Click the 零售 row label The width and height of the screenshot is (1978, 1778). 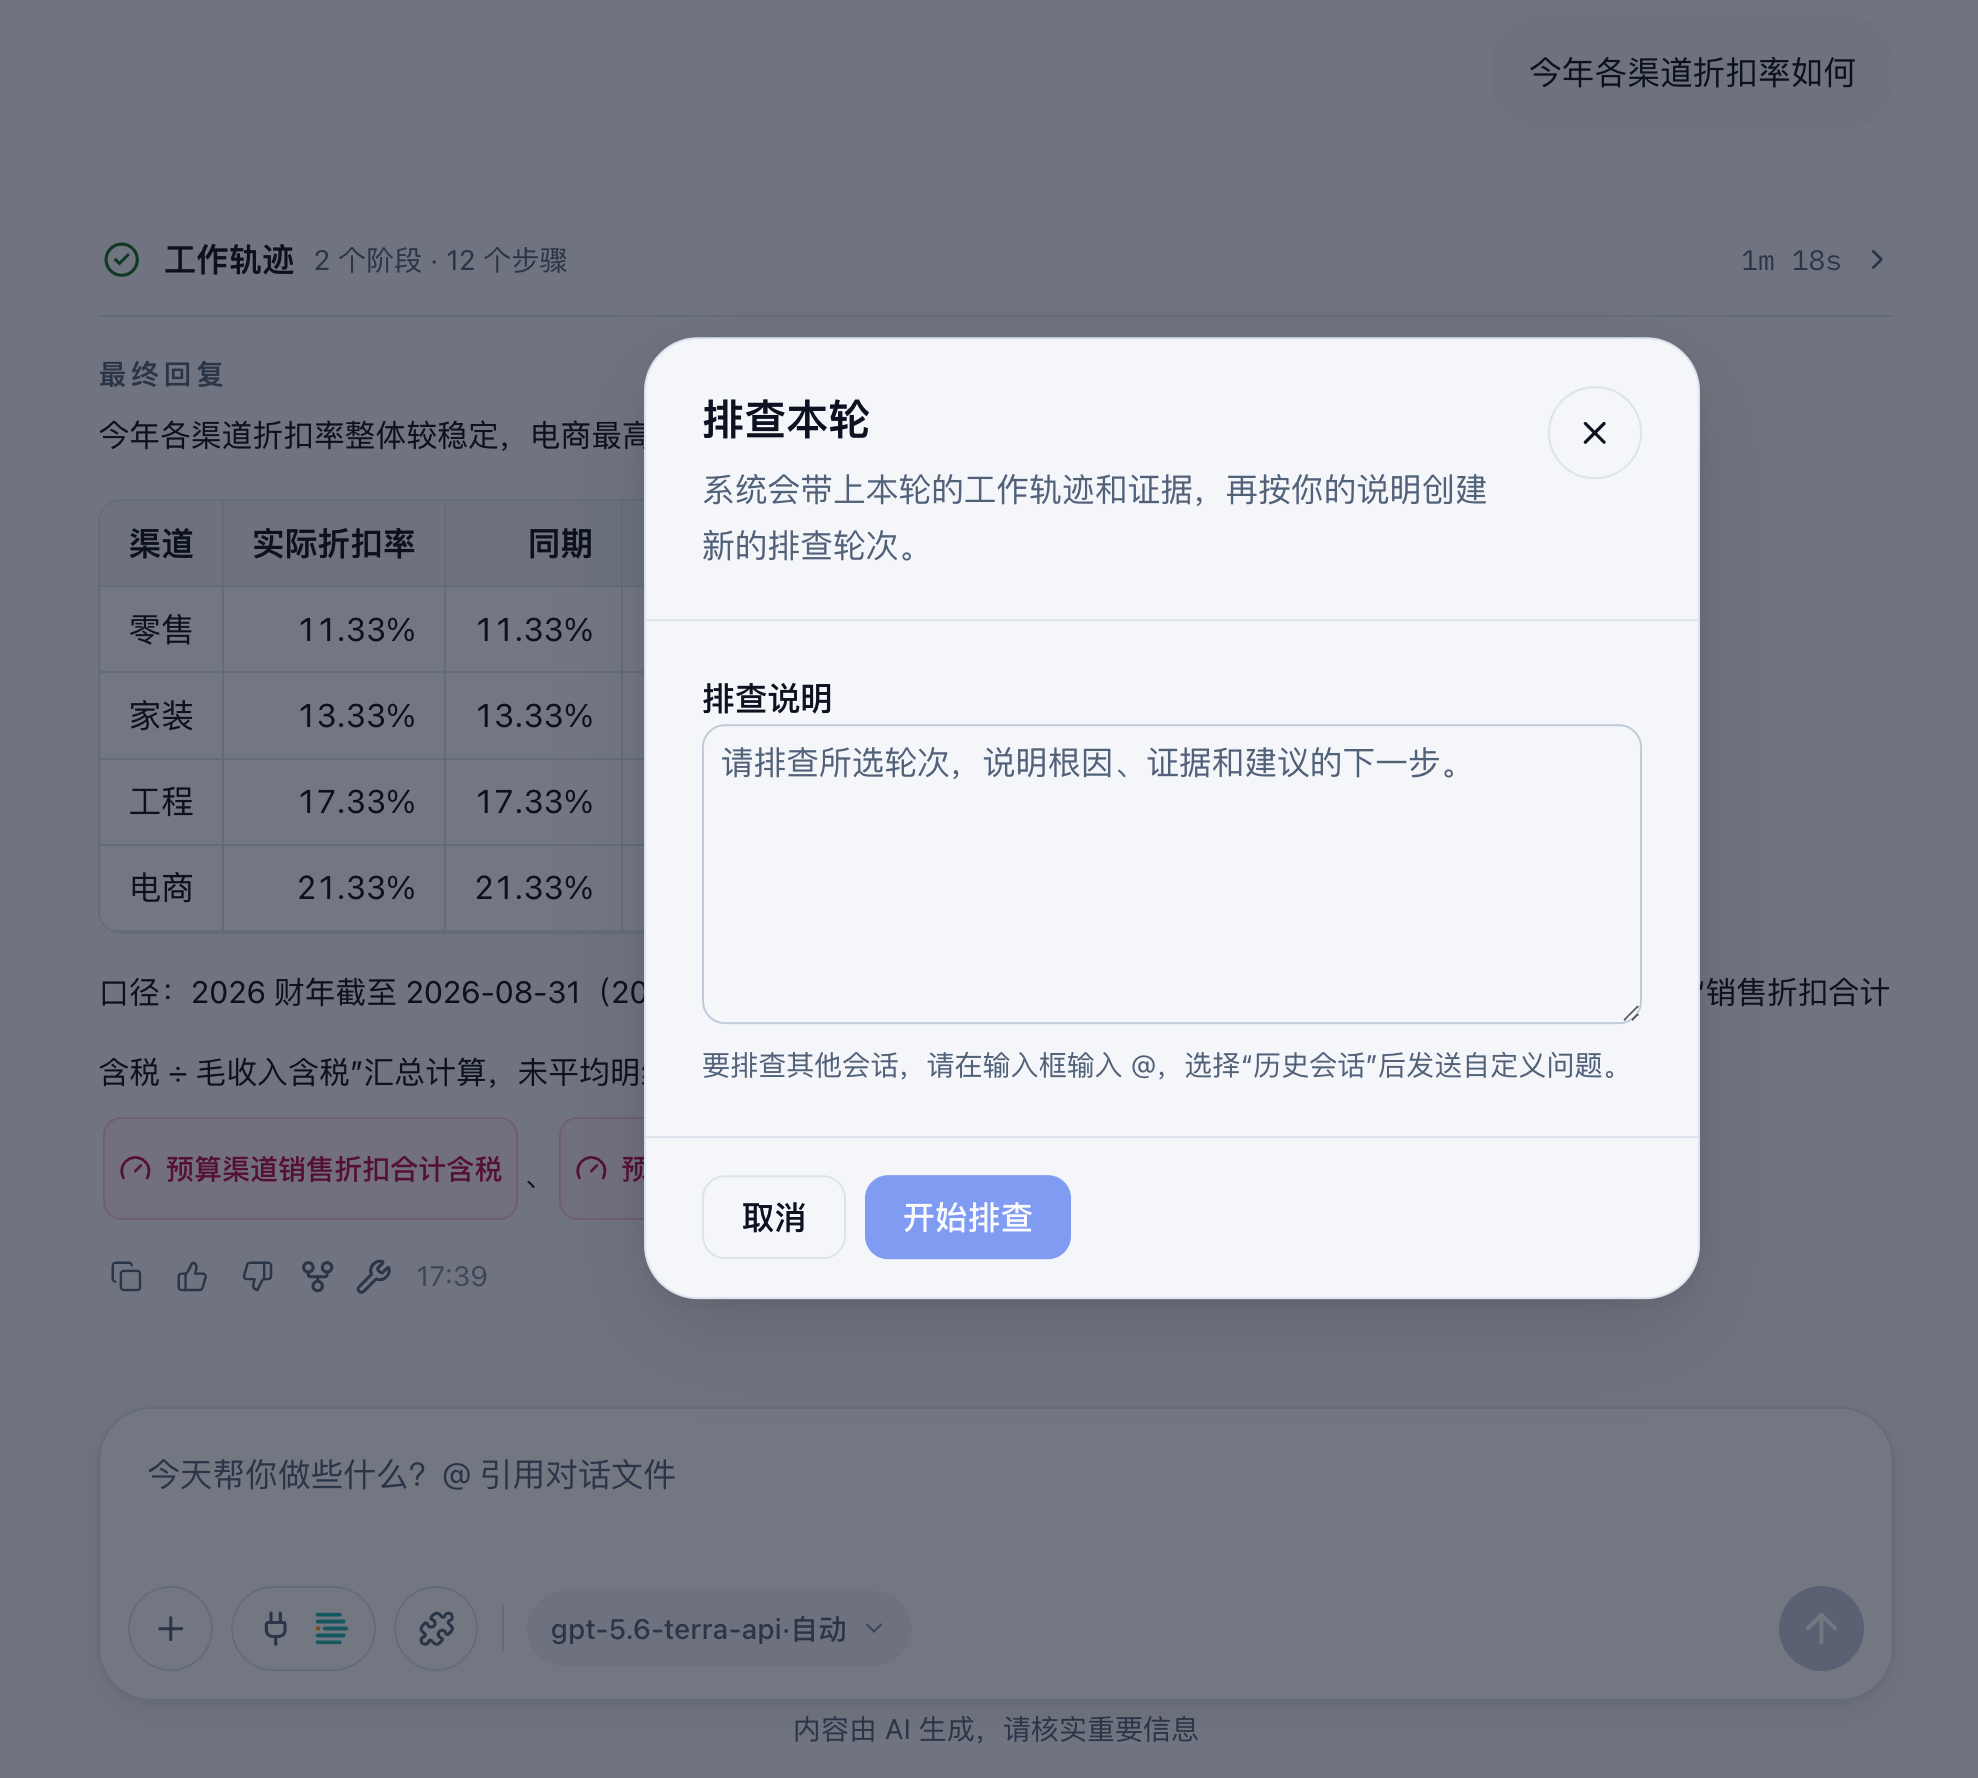coord(161,630)
